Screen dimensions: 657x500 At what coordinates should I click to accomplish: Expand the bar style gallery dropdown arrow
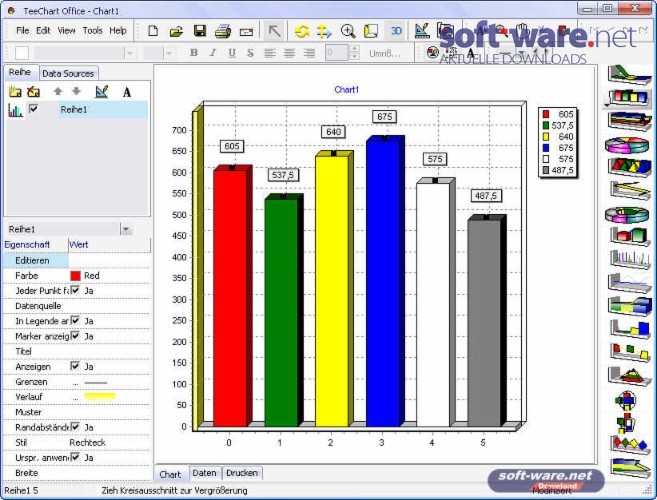pos(606,105)
